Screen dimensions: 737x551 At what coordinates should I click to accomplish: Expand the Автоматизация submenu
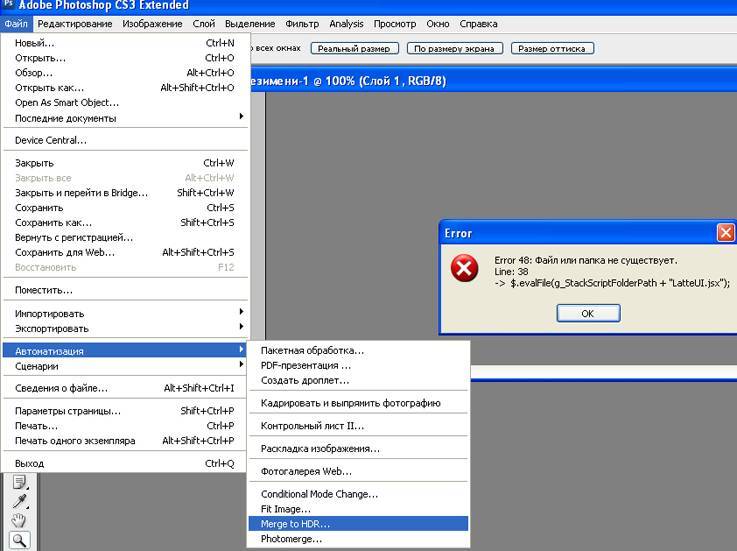coord(125,351)
